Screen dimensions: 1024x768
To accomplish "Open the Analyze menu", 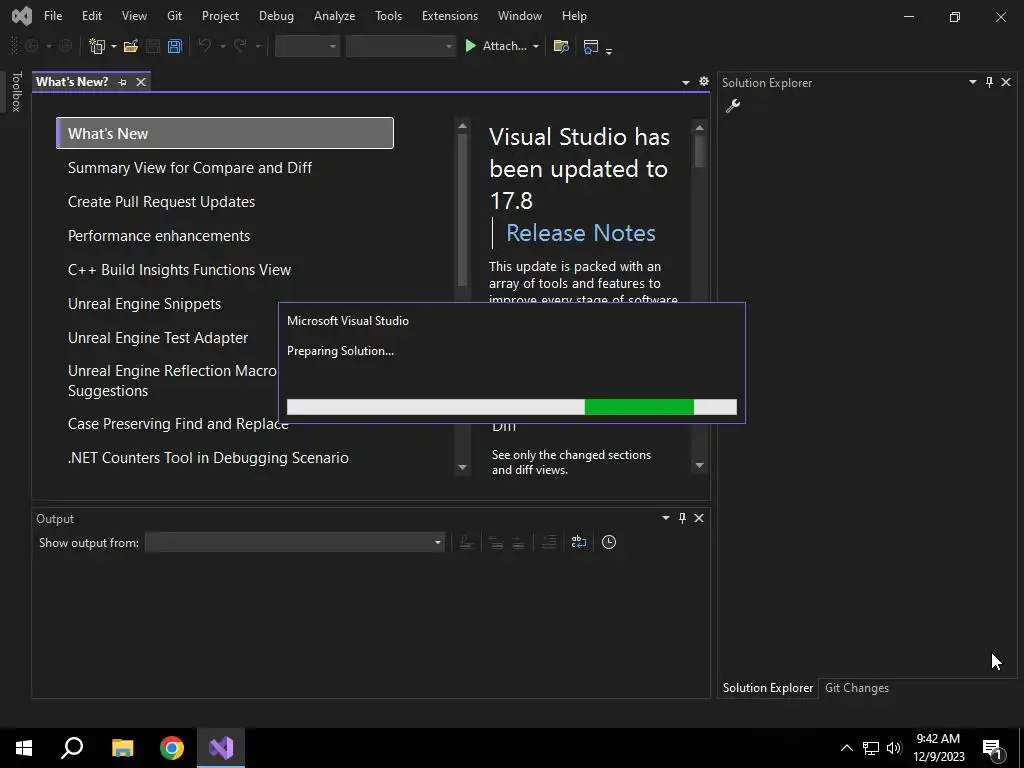I will pos(334,16).
